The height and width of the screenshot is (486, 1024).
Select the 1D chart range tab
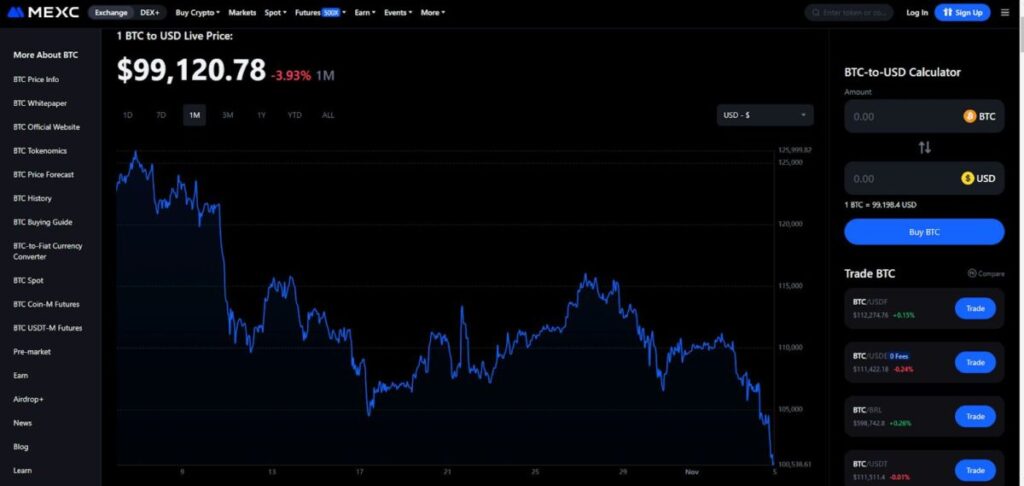click(x=128, y=115)
